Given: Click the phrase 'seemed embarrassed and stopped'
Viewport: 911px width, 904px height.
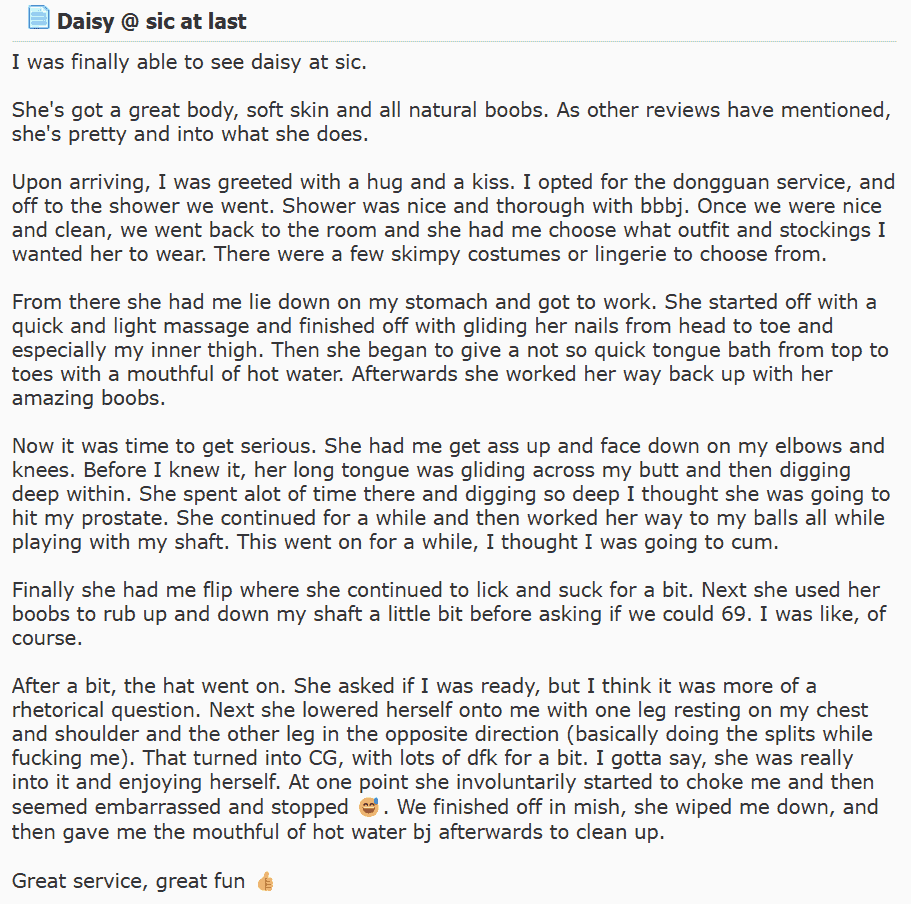Looking at the screenshot, I should (x=180, y=808).
